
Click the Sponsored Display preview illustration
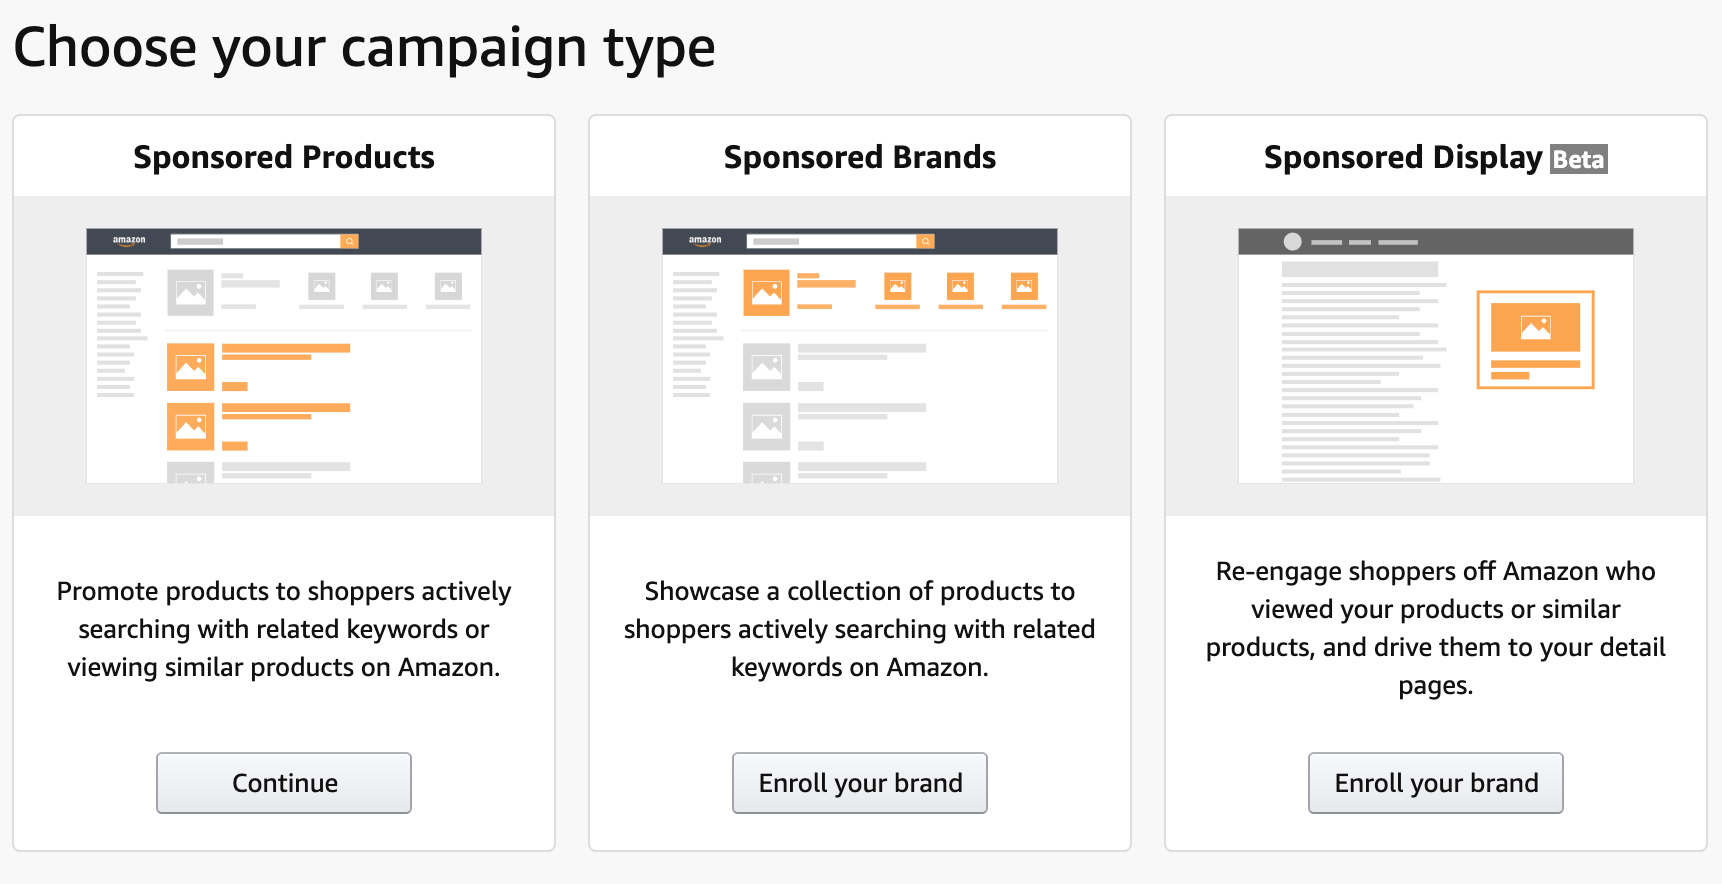click(x=1436, y=356)
